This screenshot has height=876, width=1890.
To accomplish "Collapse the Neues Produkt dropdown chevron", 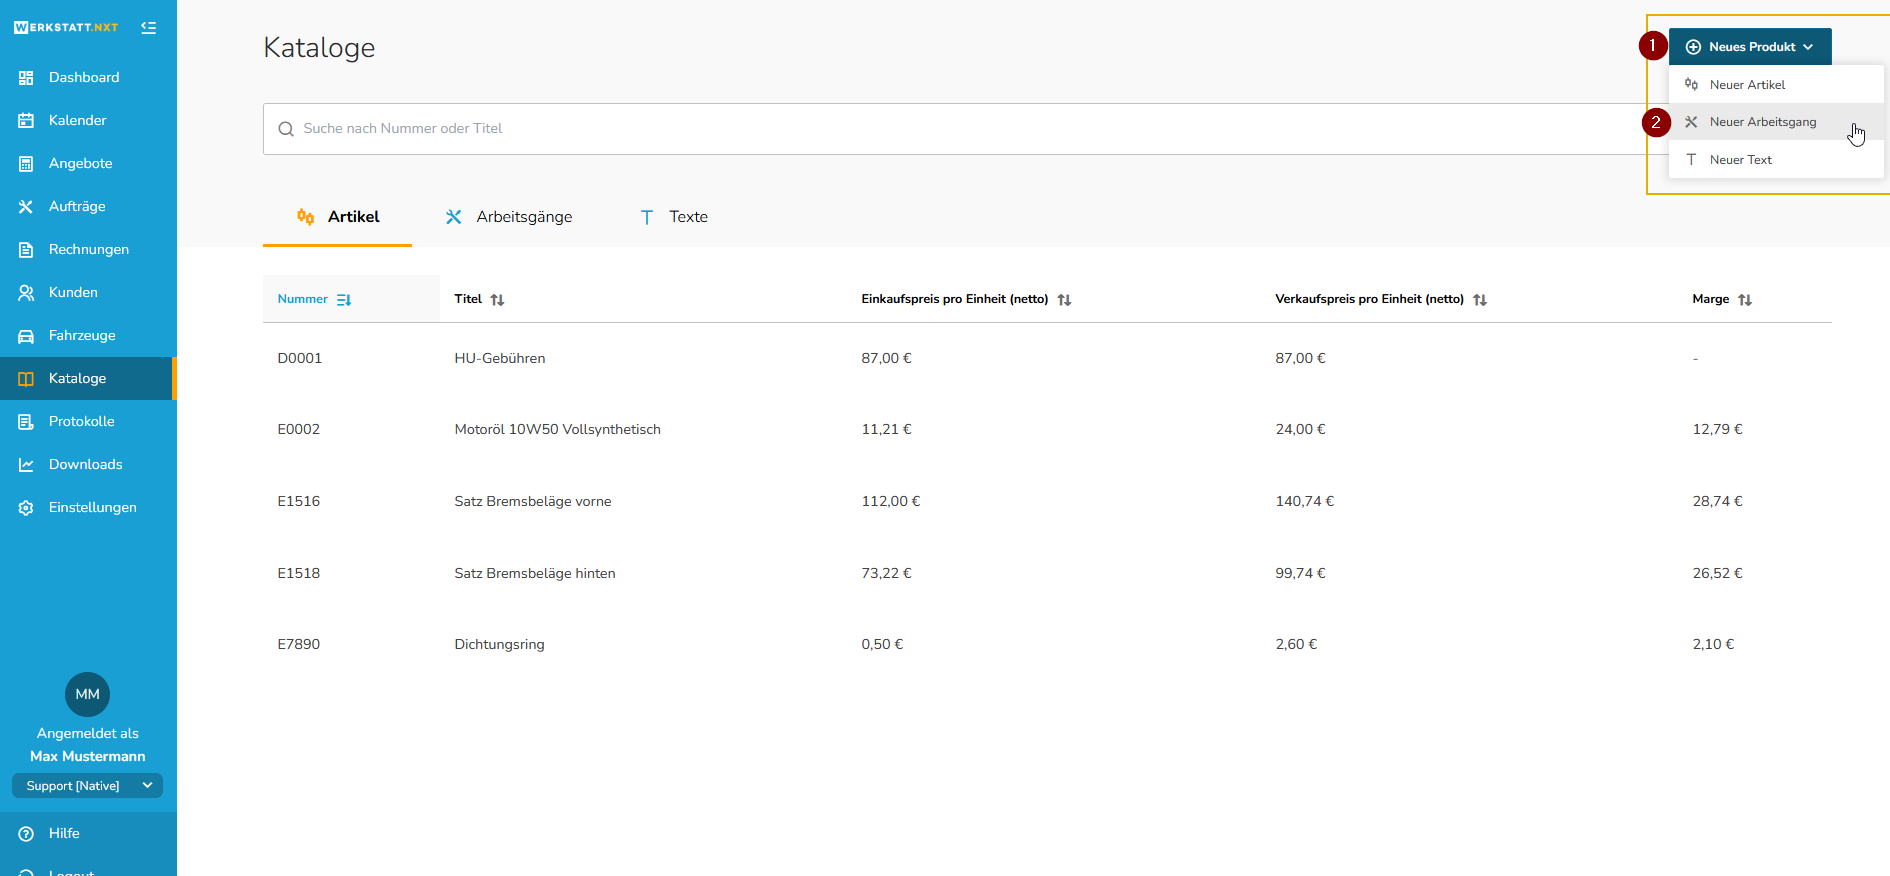I will [1808, 47].
